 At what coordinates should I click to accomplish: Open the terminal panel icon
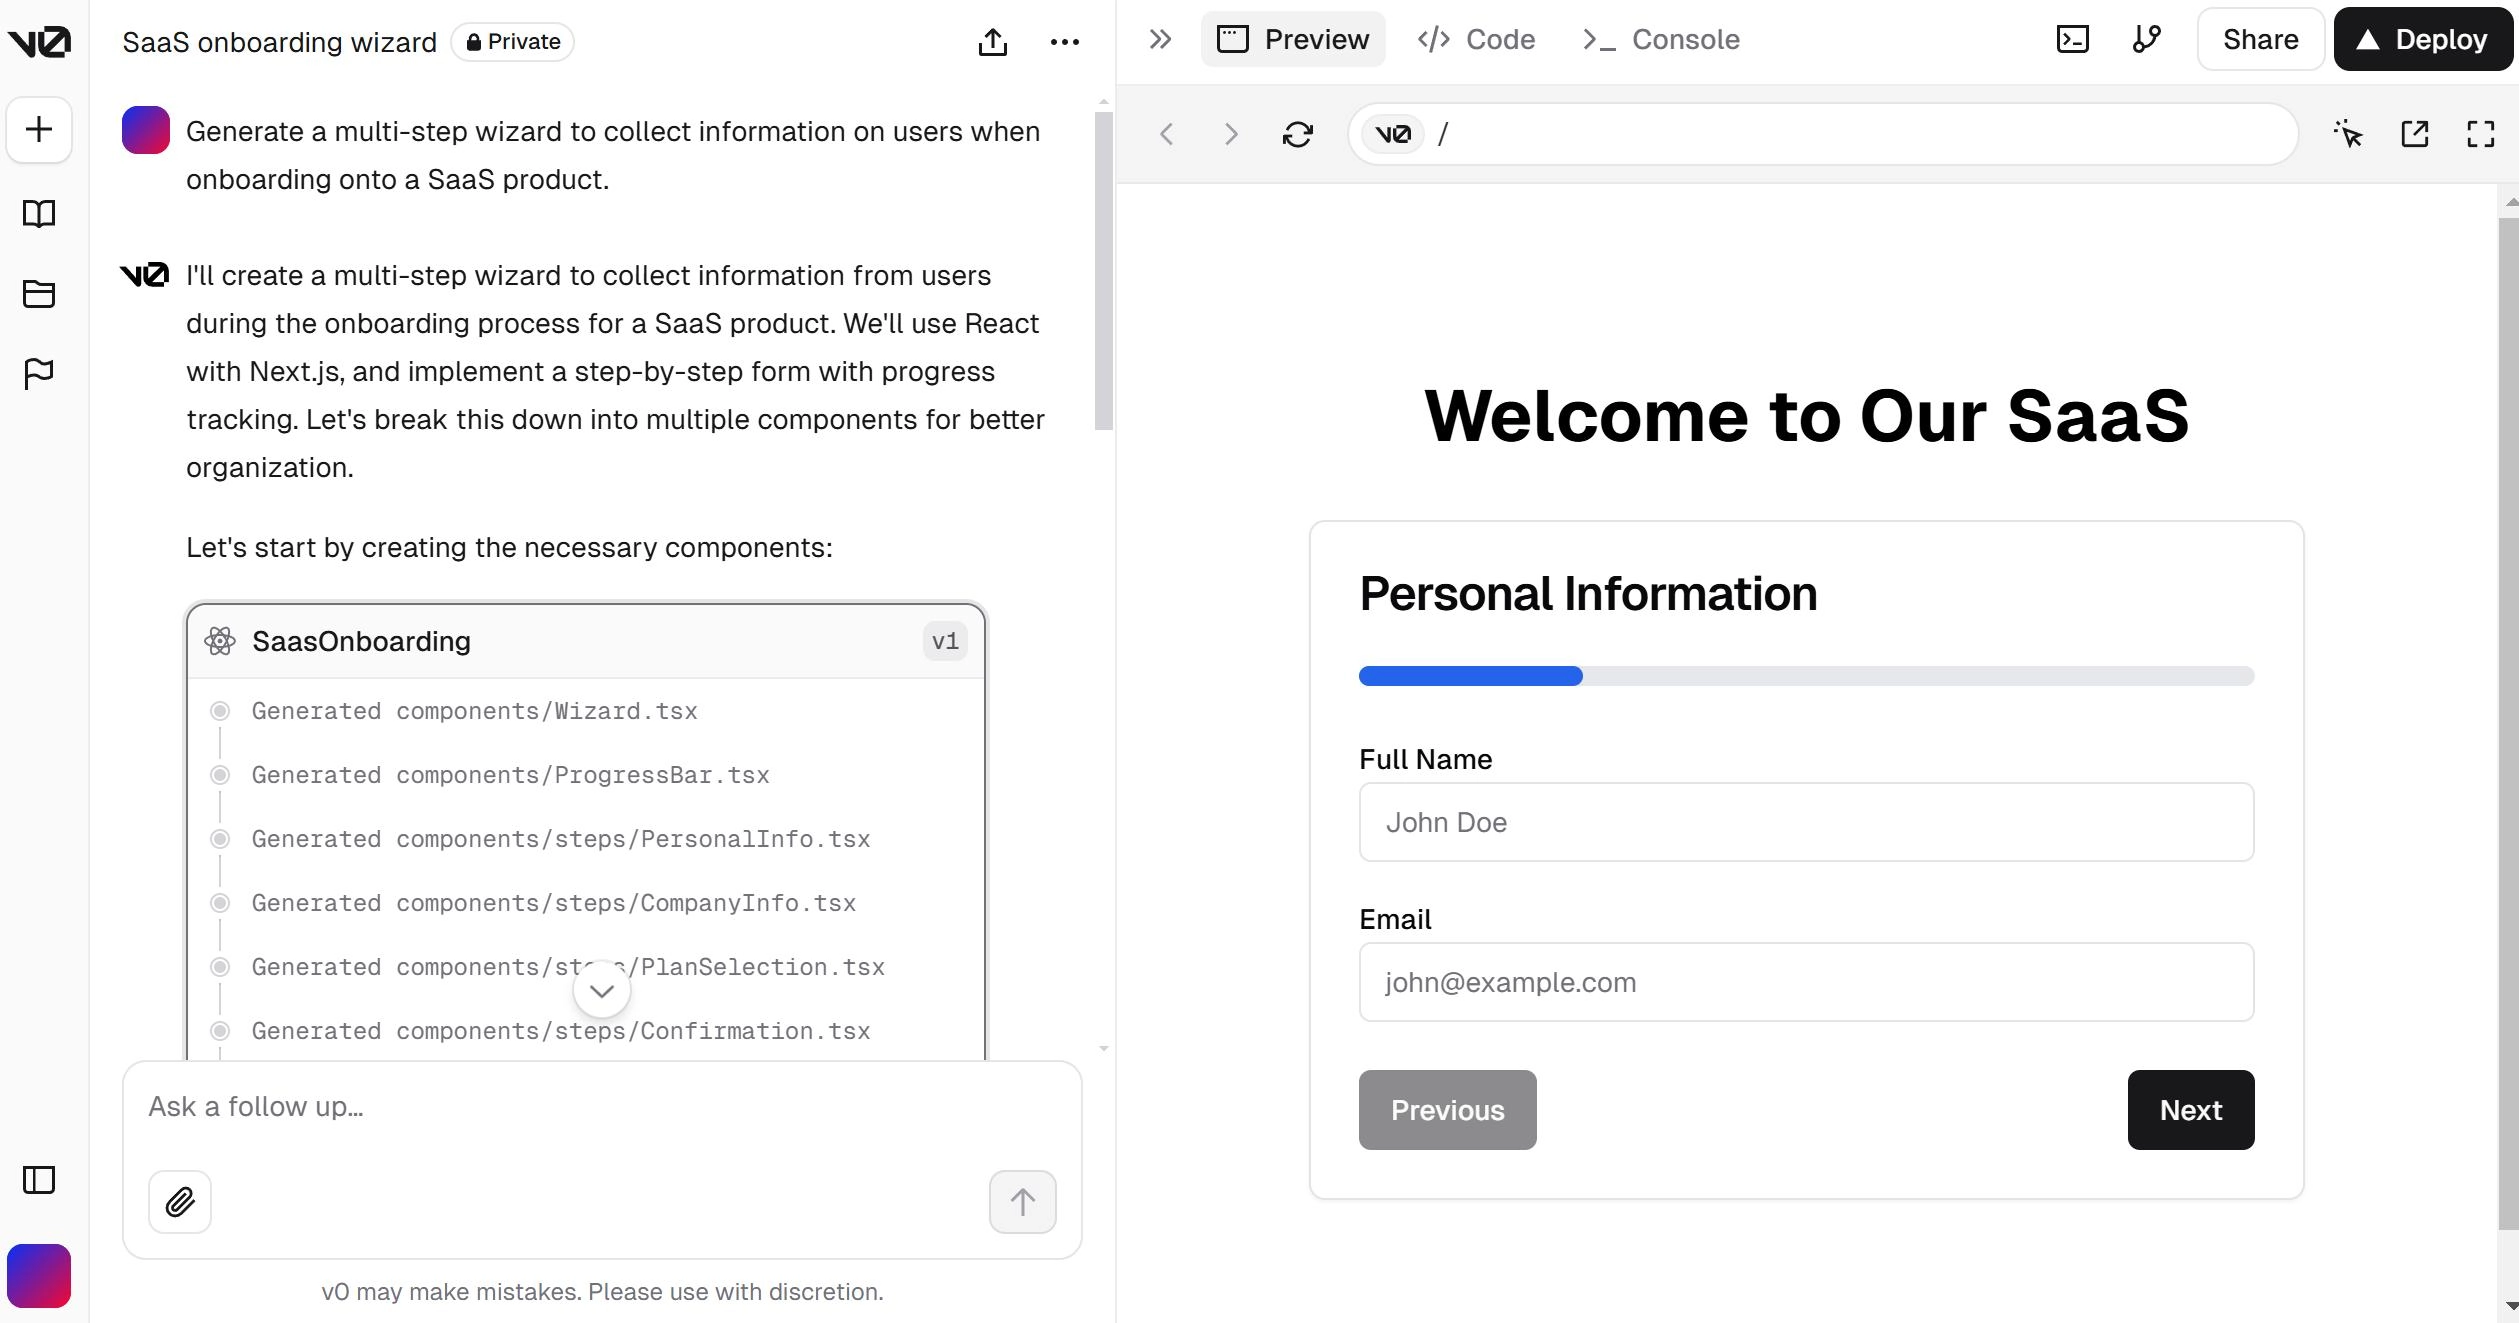[x=2072, y=39]
